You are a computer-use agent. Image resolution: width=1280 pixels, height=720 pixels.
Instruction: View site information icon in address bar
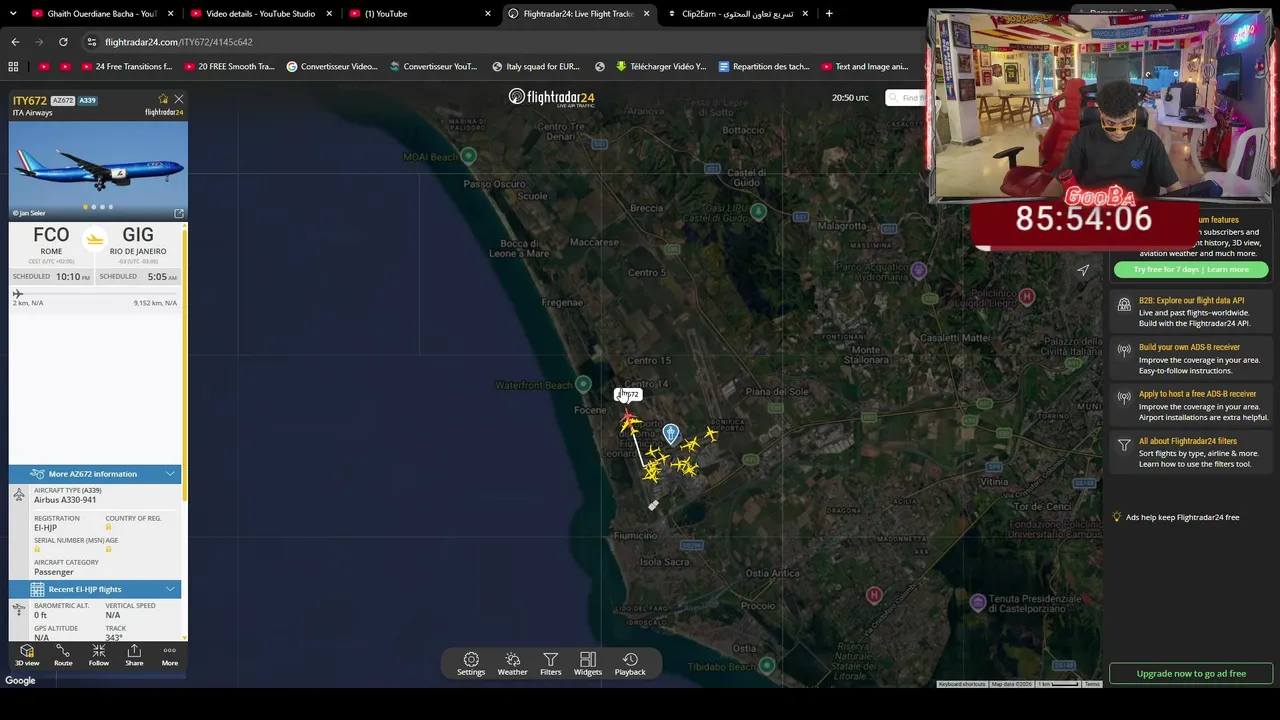point(91,42)
